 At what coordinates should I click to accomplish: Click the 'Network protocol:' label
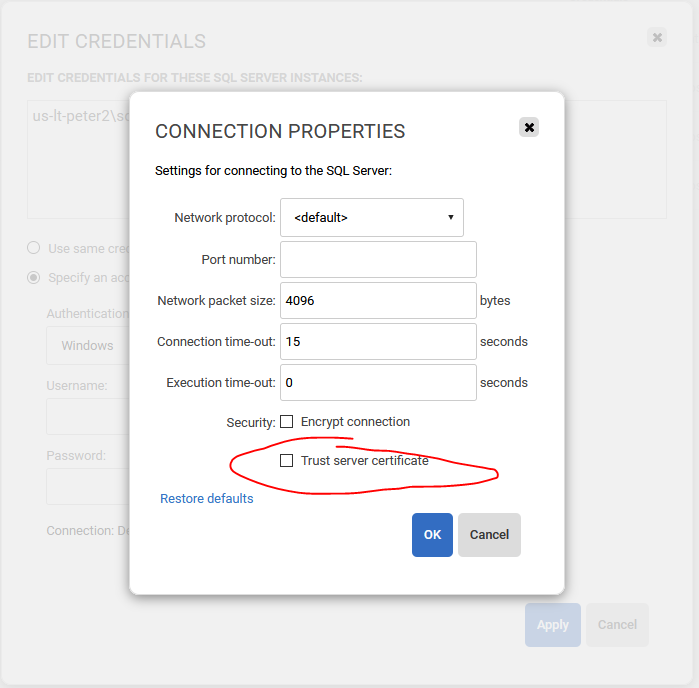[x=225, y=218]
